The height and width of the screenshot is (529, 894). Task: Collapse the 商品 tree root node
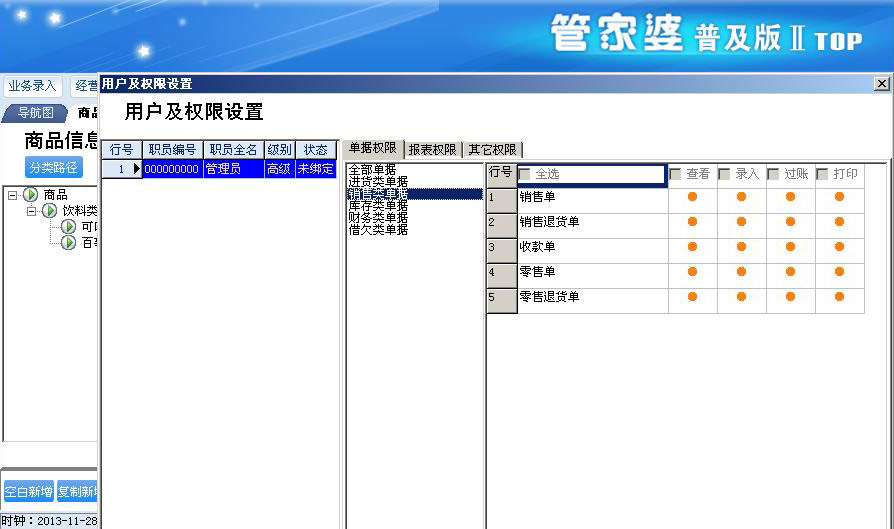point(13,195)
